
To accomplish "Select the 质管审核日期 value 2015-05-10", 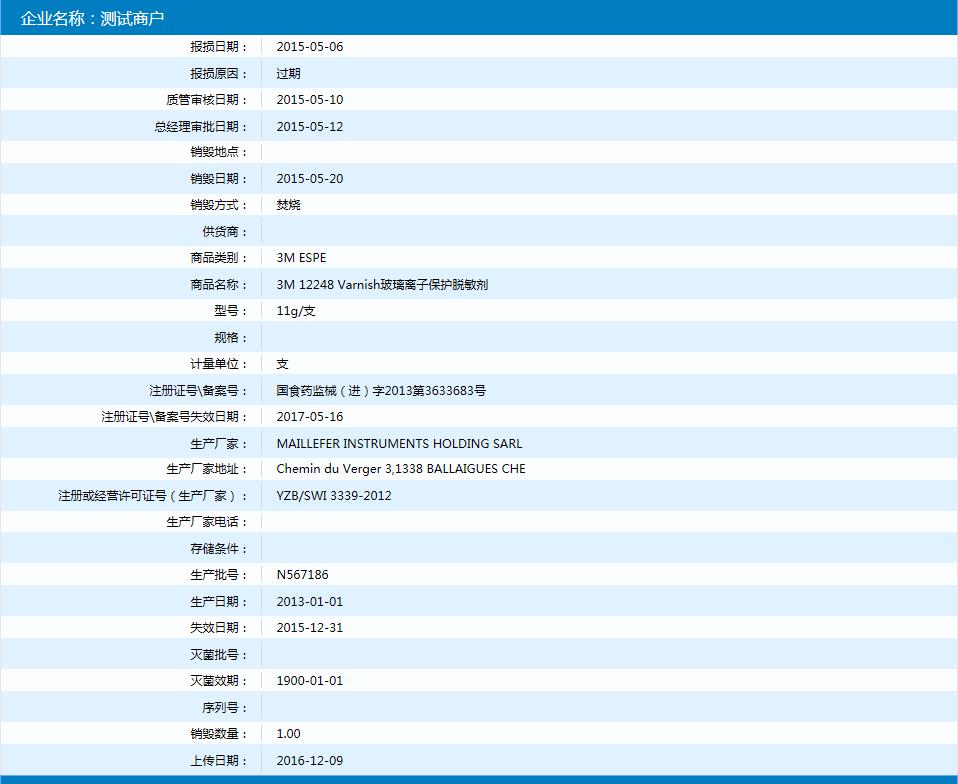I will [x=310, y=100].
